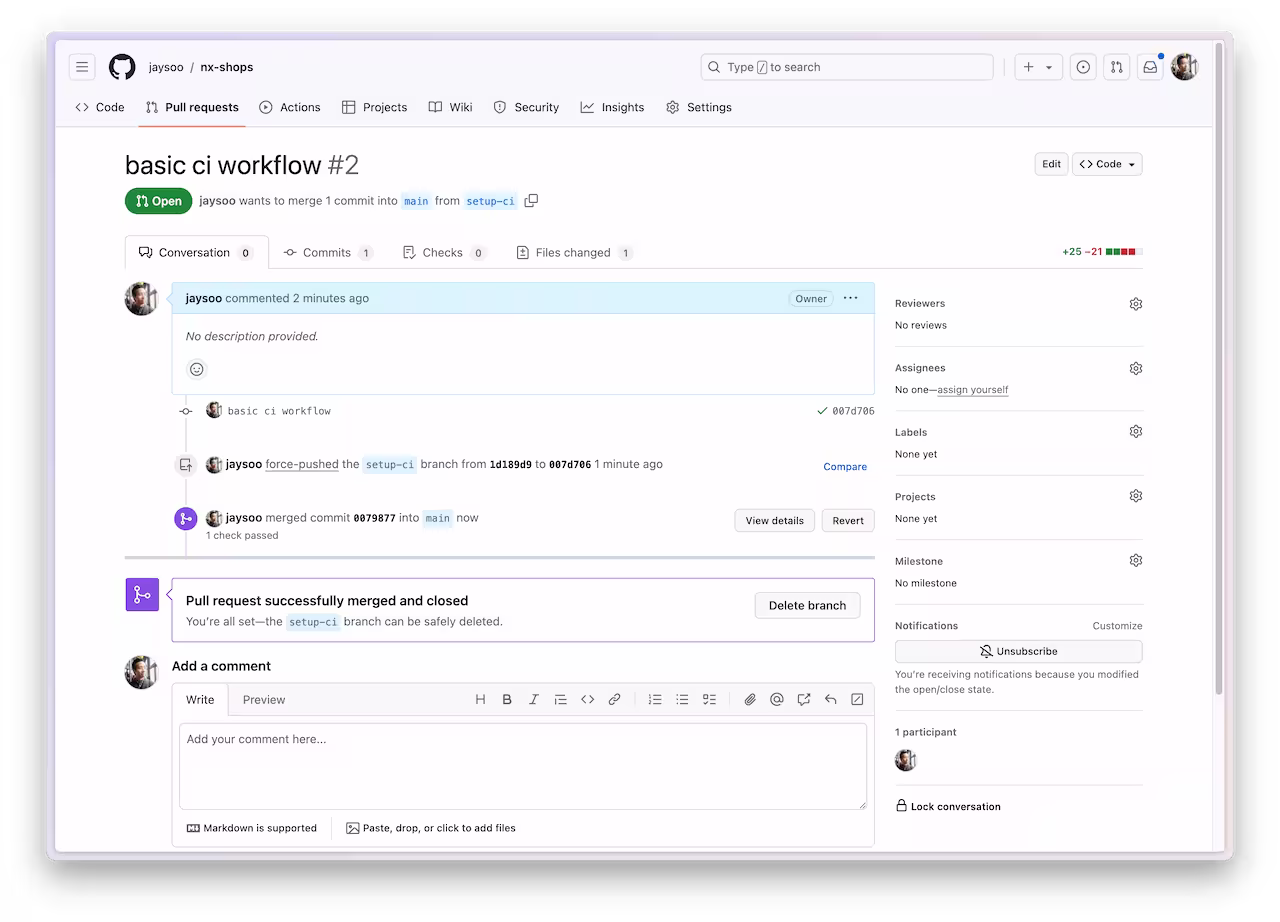1280x922 pixels.
Task: Click the bold formatting icon
Action: point(507,700)
